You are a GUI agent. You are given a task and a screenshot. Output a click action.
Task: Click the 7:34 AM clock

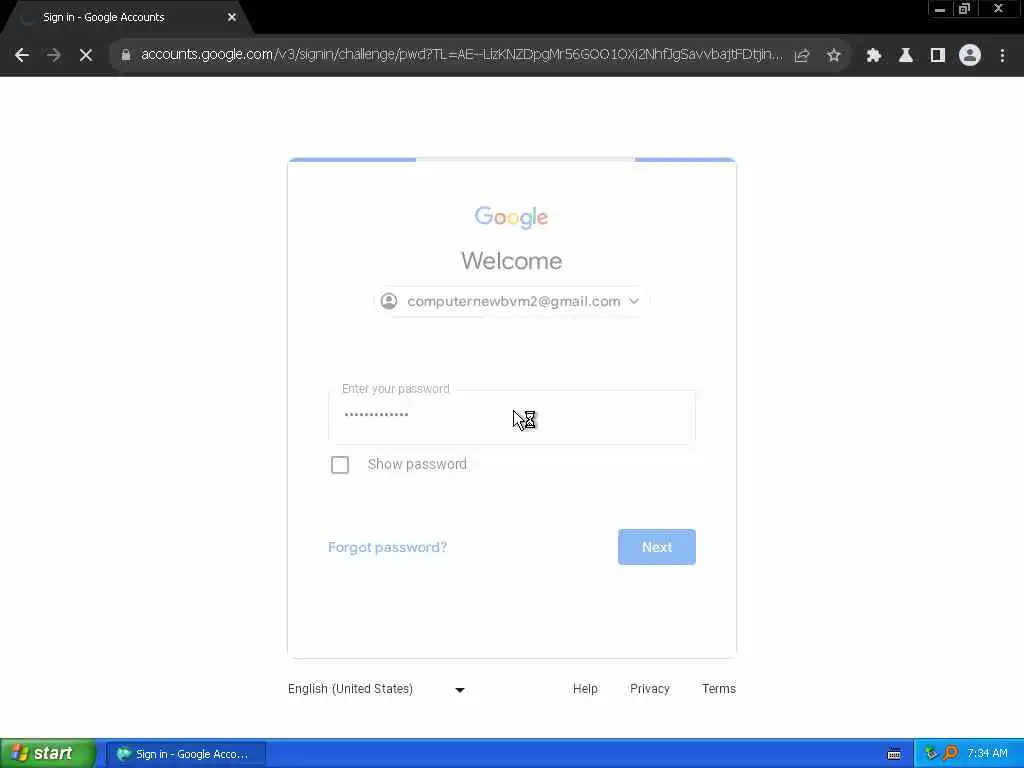(987, 754)
